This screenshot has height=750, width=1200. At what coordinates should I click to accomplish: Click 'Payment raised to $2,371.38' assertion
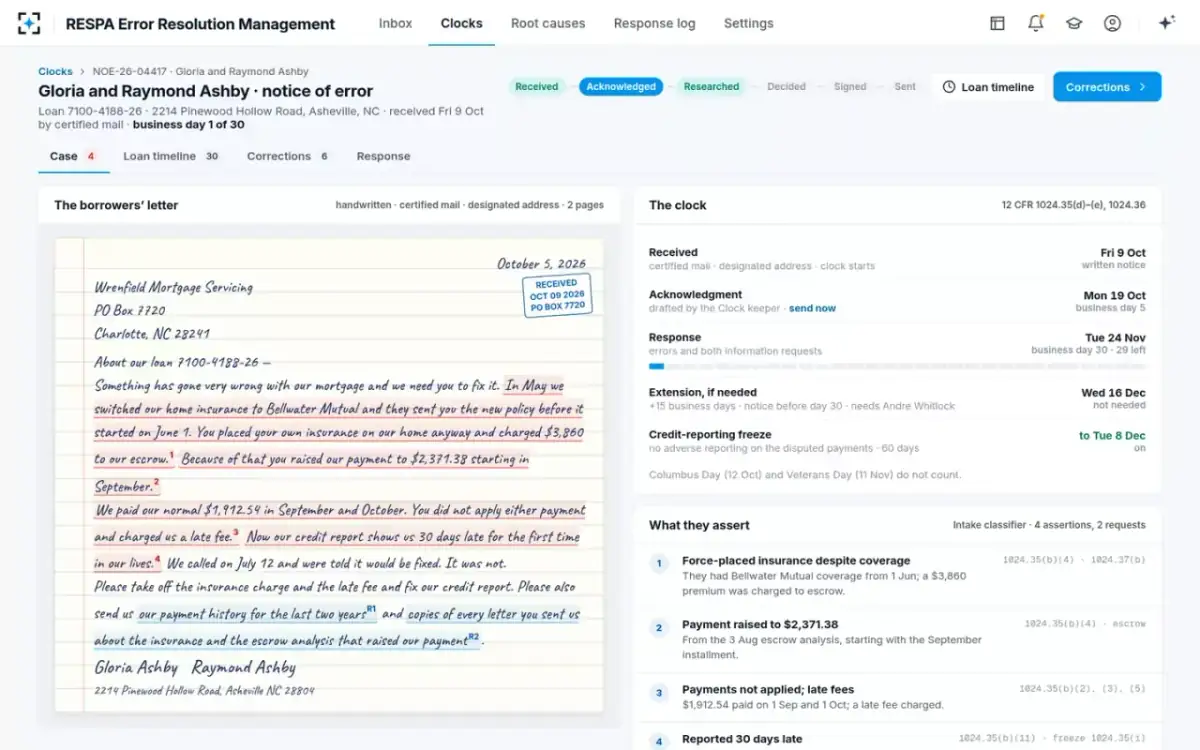(x=759, y=625)
